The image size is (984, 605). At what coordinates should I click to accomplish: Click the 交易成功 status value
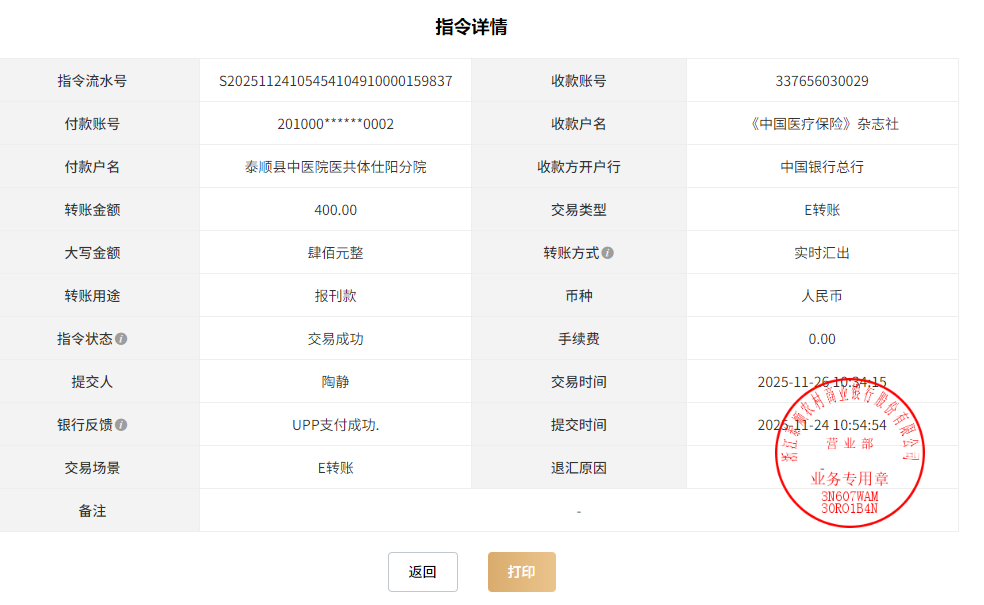click(335, 339)
